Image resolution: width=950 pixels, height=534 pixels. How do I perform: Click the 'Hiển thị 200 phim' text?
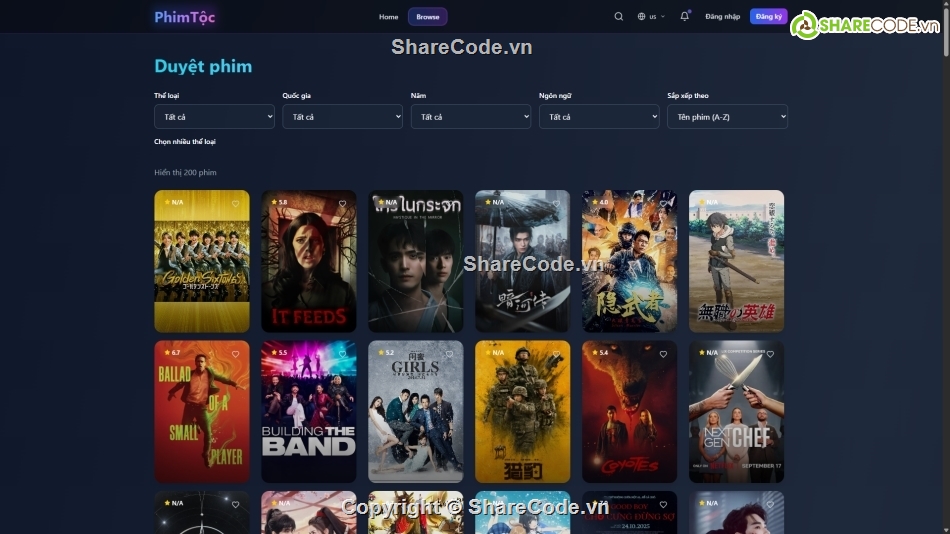[x=185, y=172]
